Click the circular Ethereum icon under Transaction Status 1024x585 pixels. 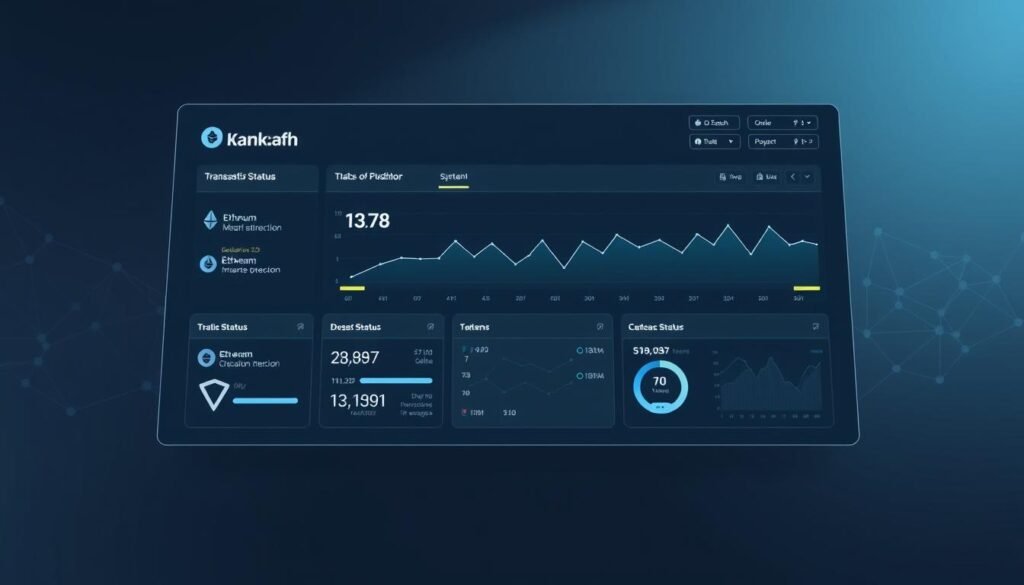(209, 264)
